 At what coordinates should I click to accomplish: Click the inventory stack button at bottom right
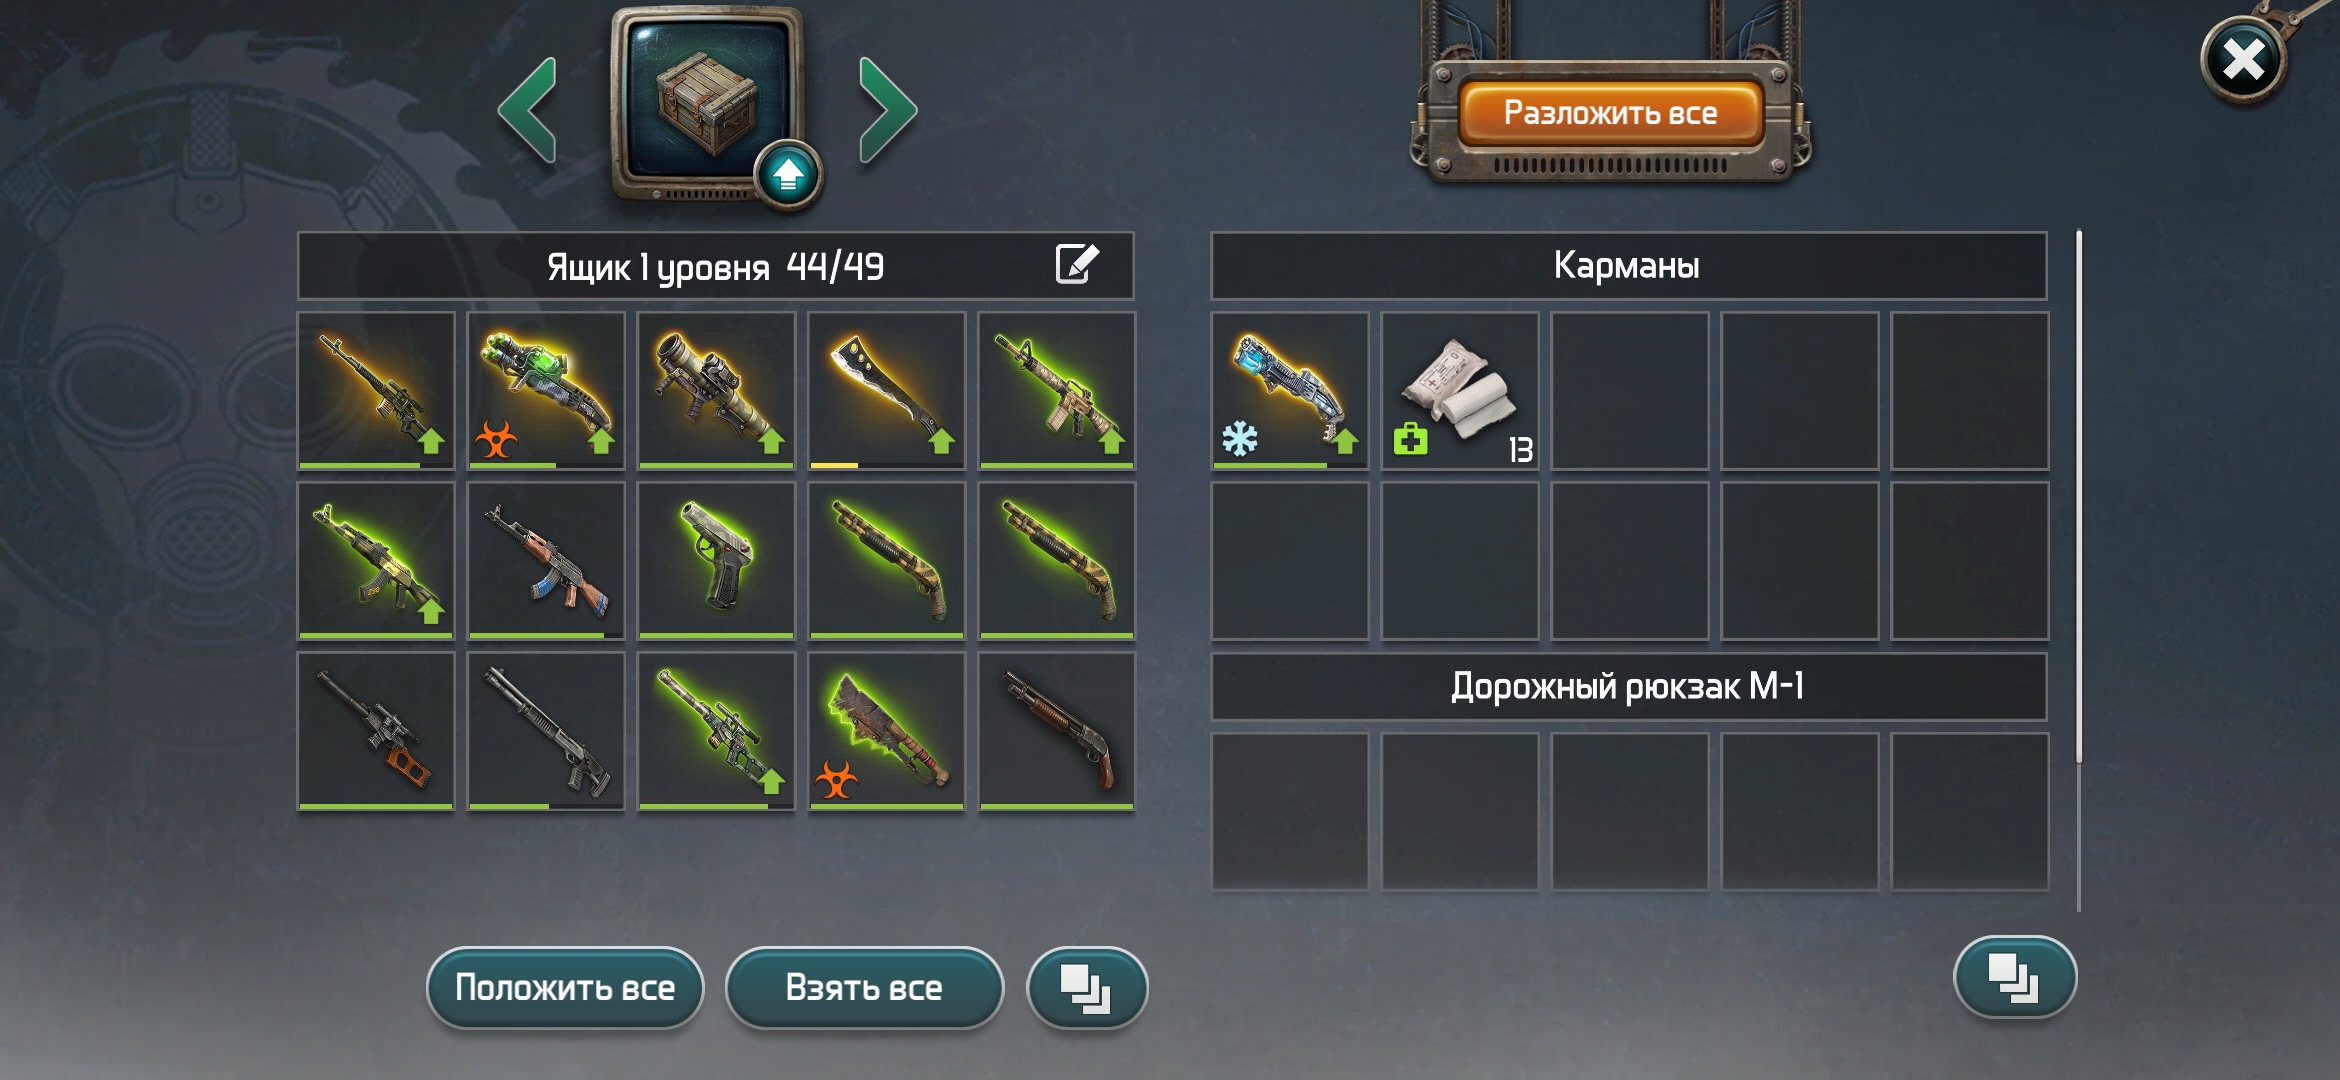click(2015, 977)
